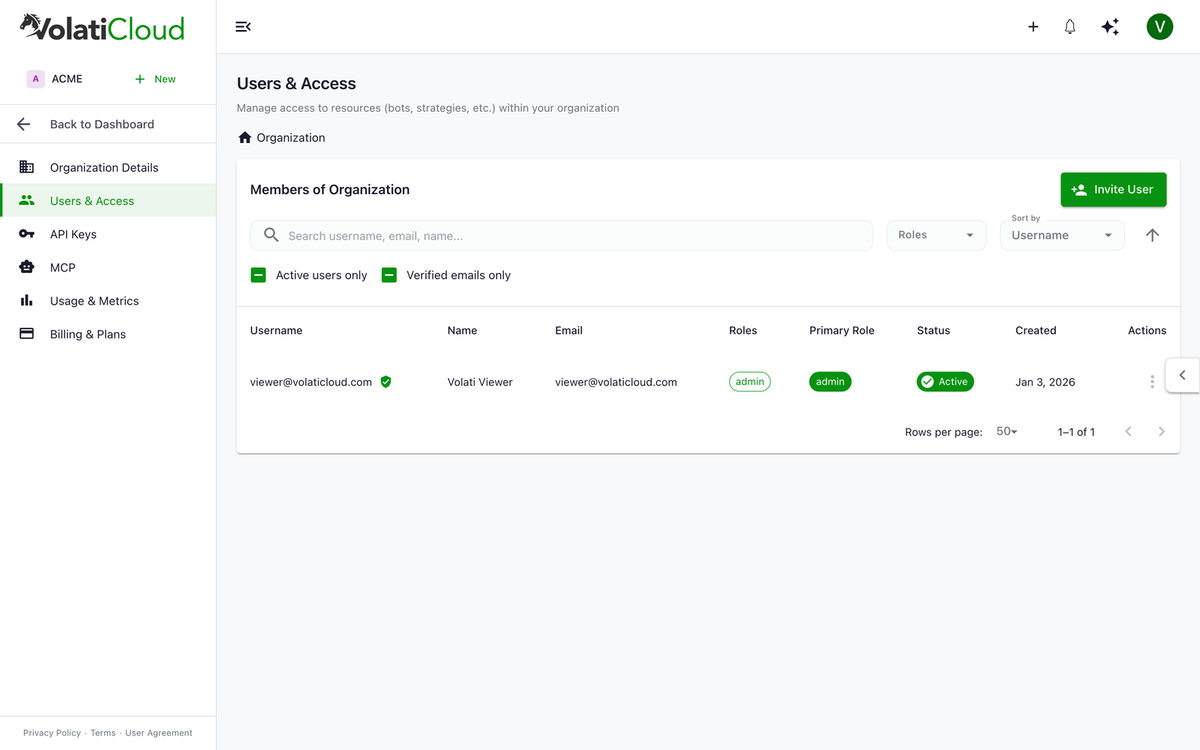Click the back arrow icon in sidebar

(24, 124)
